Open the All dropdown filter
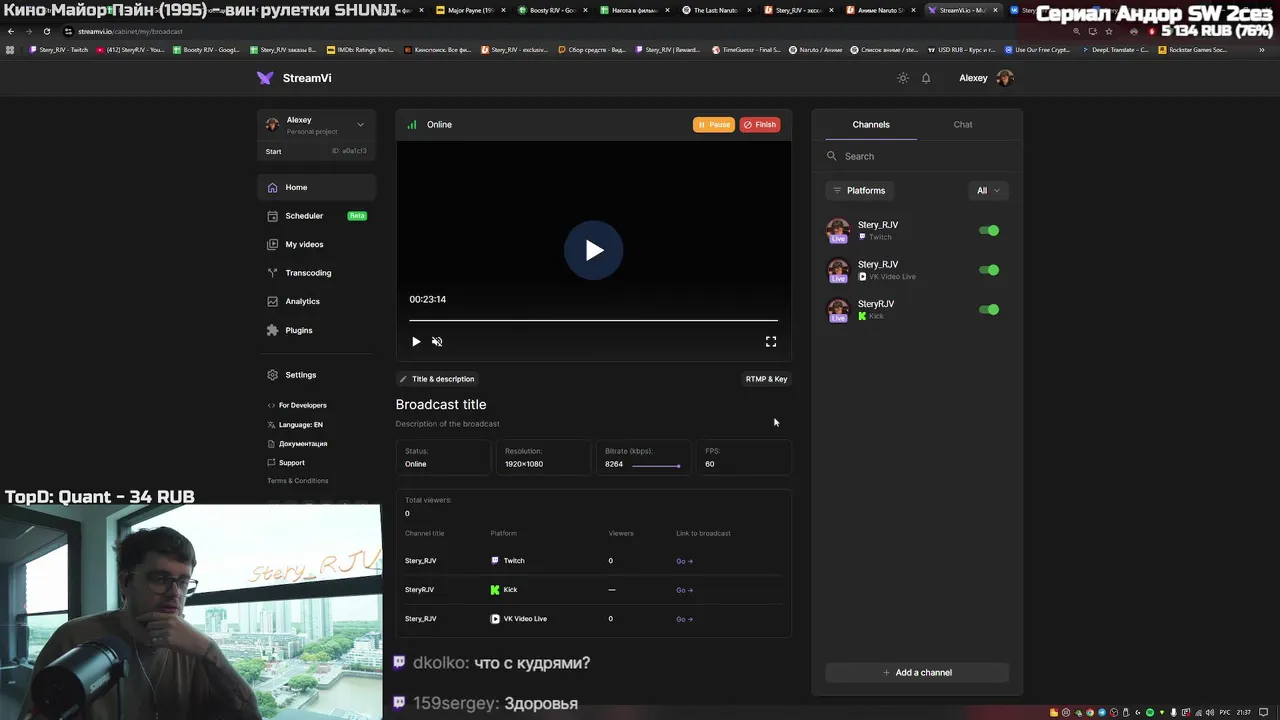The height and width of the screenshot is (720, 1280). click(x=988, y=190)
